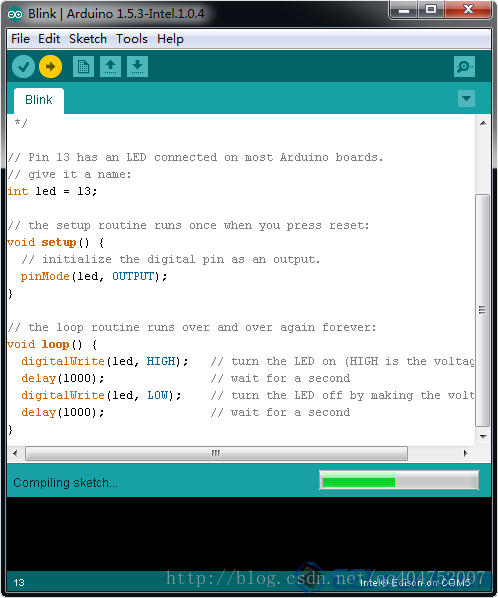
Task: Click line number 13 in status bar
Action: point(19,583)
